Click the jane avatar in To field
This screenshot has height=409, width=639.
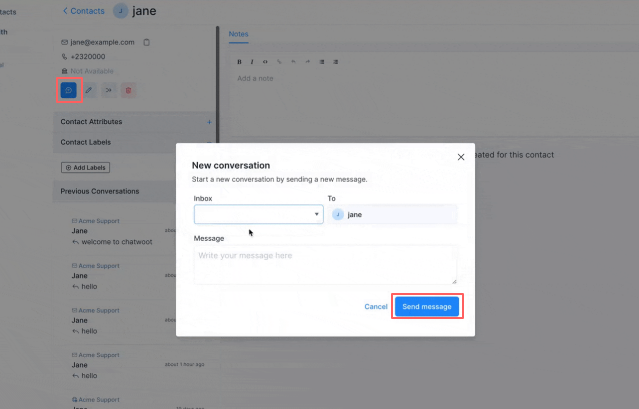coord(338,214)
